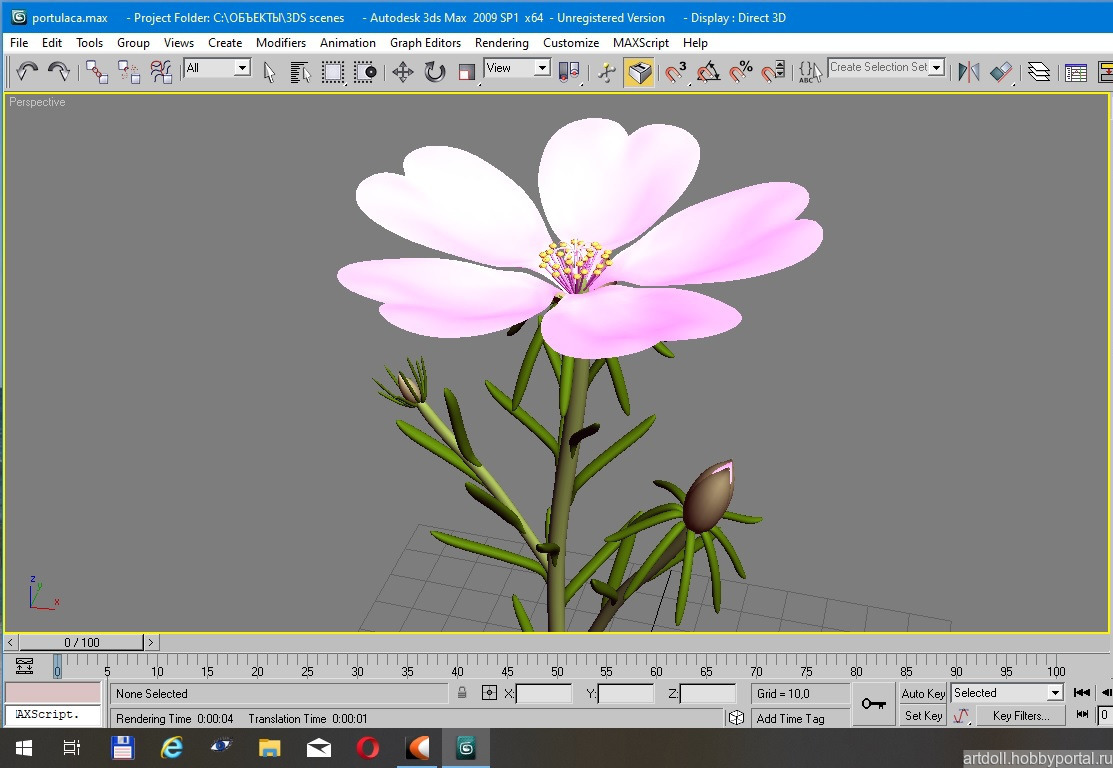
Task: Open the Layer Manager icon
Action: 1039,72
